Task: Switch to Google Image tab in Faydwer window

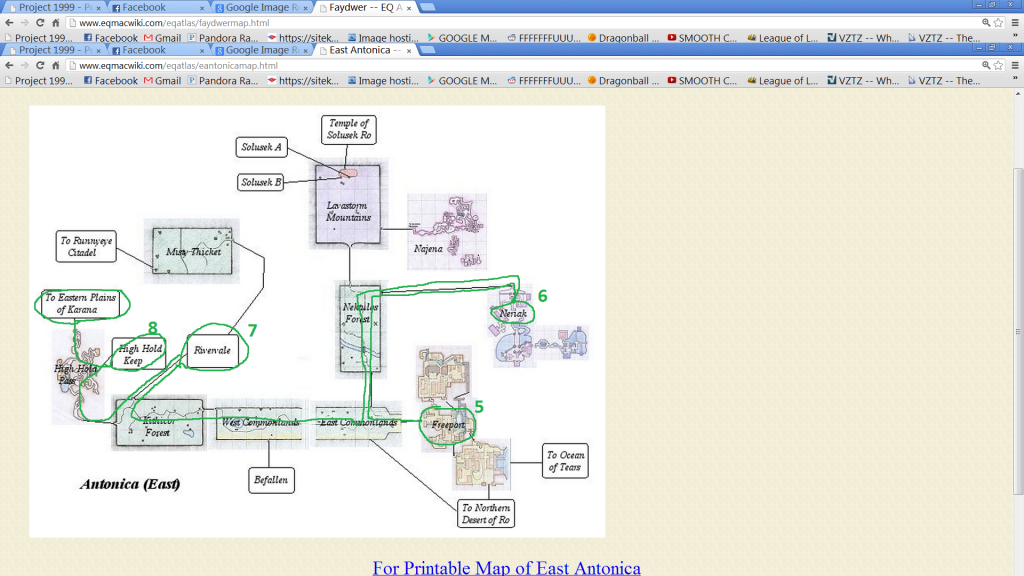Action: (x=261, y=7)
